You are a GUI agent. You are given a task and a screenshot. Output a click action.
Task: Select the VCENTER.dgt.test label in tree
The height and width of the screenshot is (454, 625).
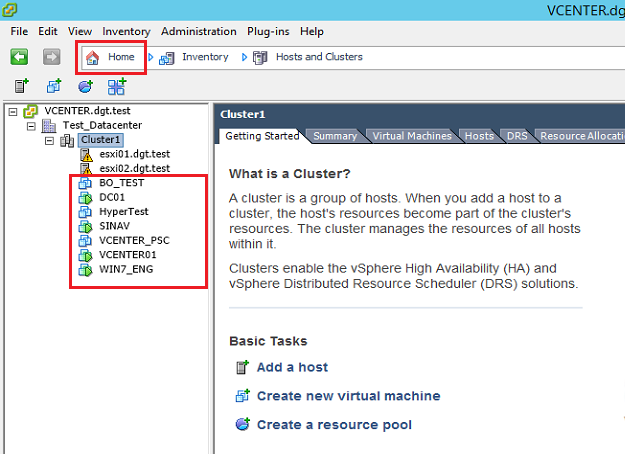click(87, 111)
